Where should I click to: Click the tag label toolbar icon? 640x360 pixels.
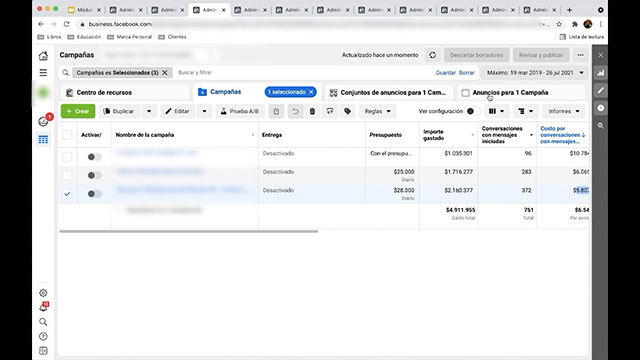[x=347, y=111]
